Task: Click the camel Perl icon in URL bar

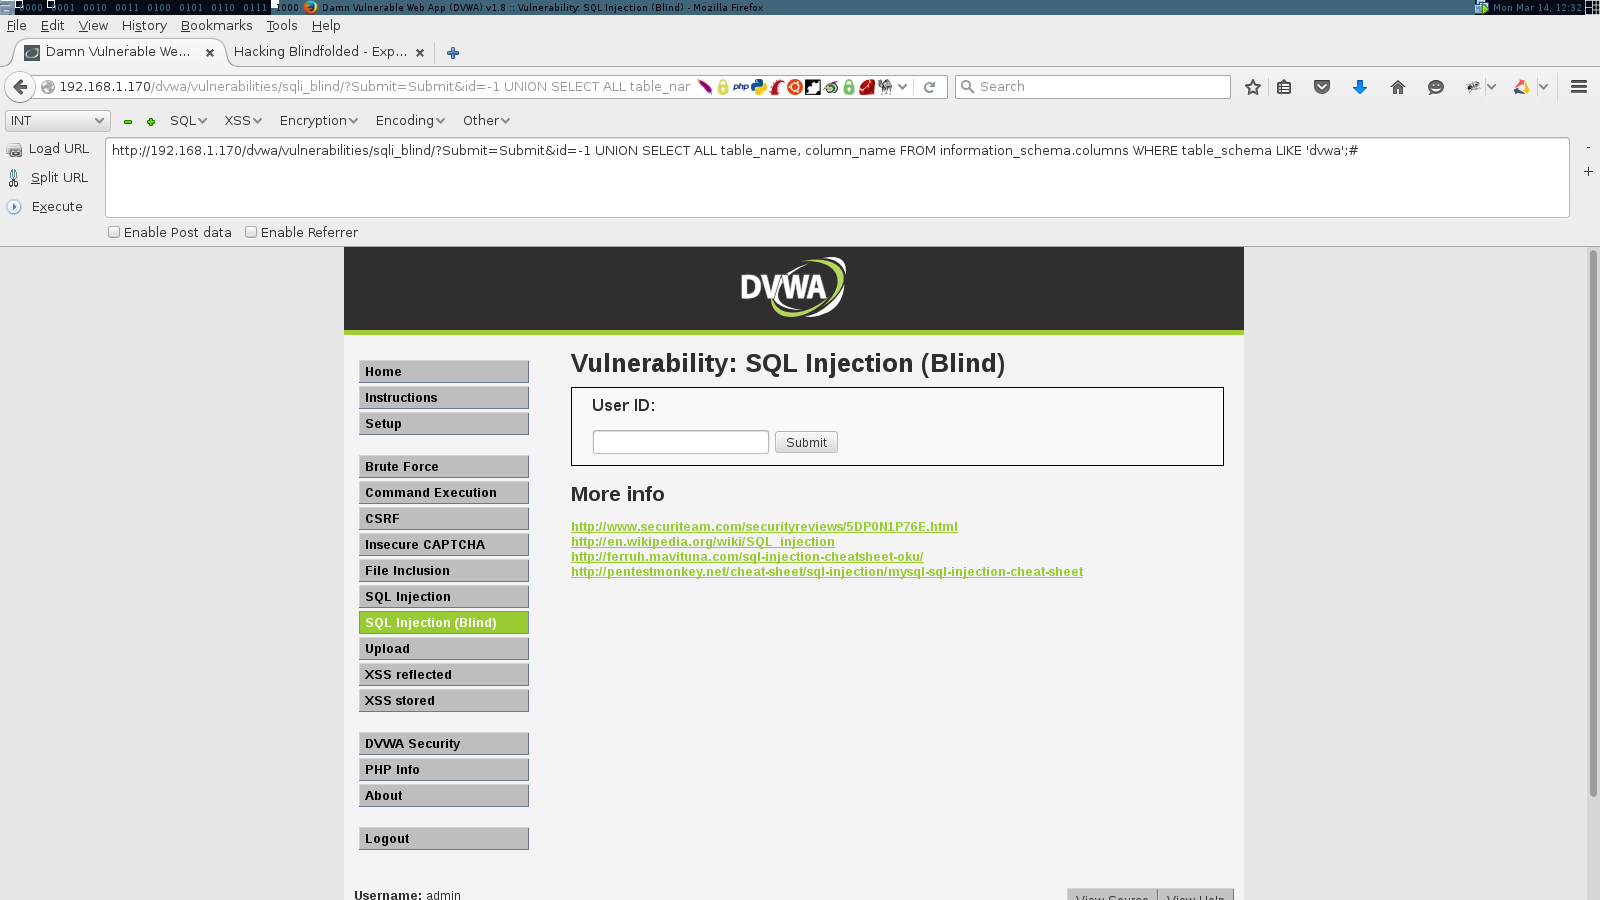Action: pyautogui.click(x=885, y=87)
